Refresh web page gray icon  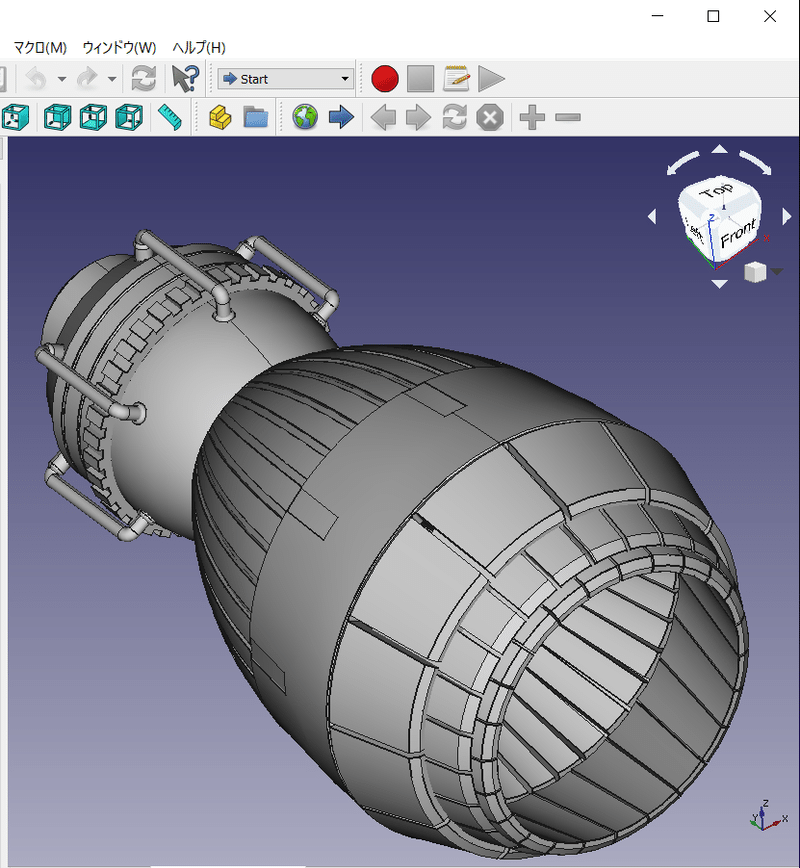coord(455,117)
